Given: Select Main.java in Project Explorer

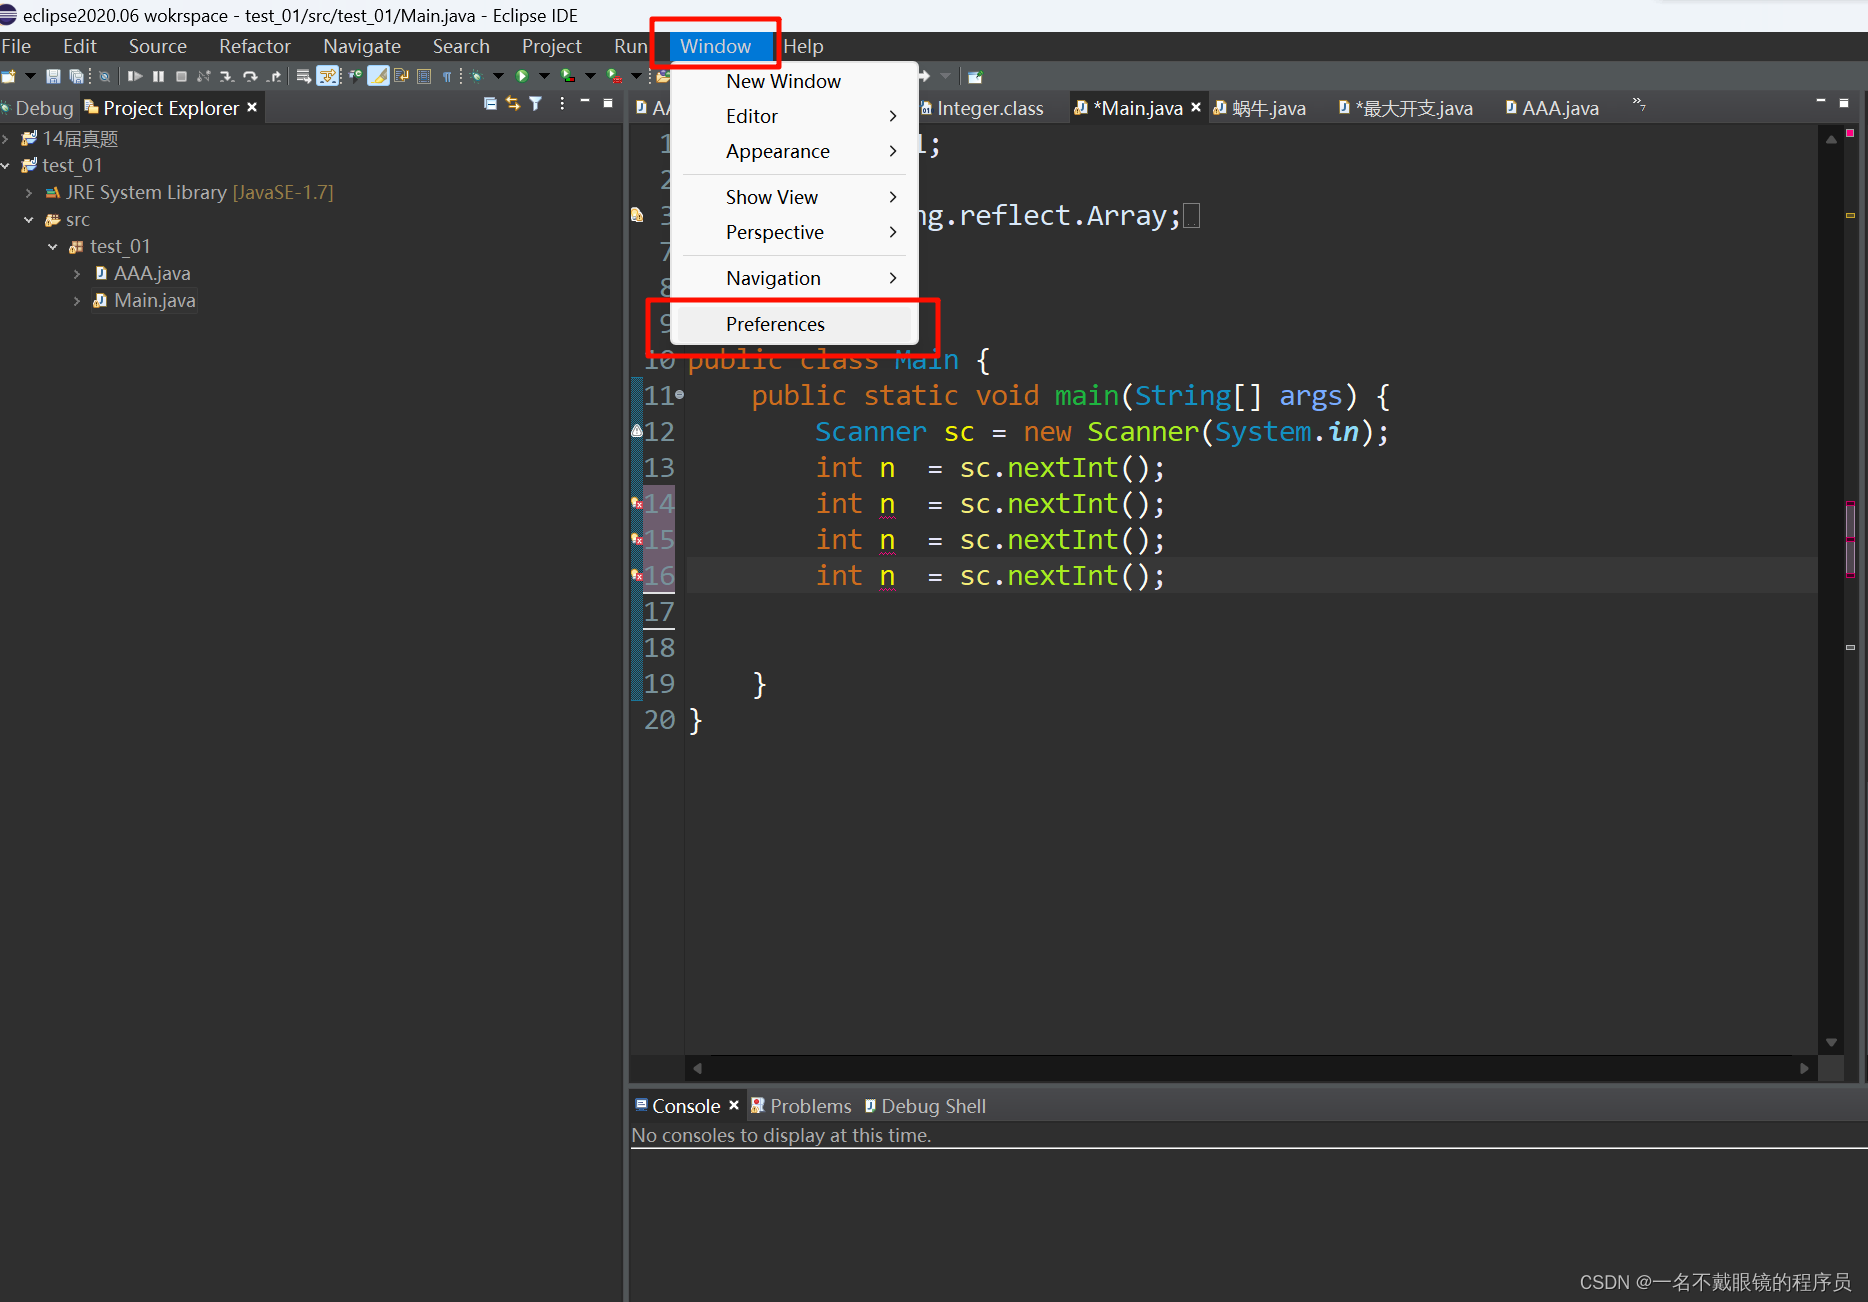Looking at the screenshot, I should pos(154,300).
